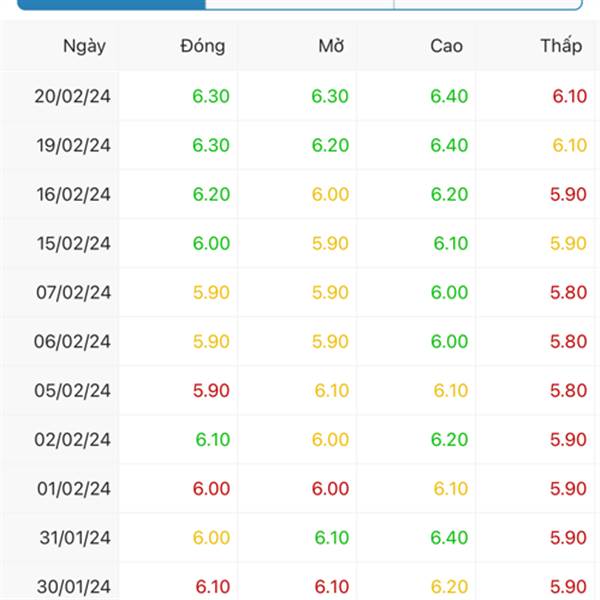Select the 01/02/24 date cell

click(74, 489)
